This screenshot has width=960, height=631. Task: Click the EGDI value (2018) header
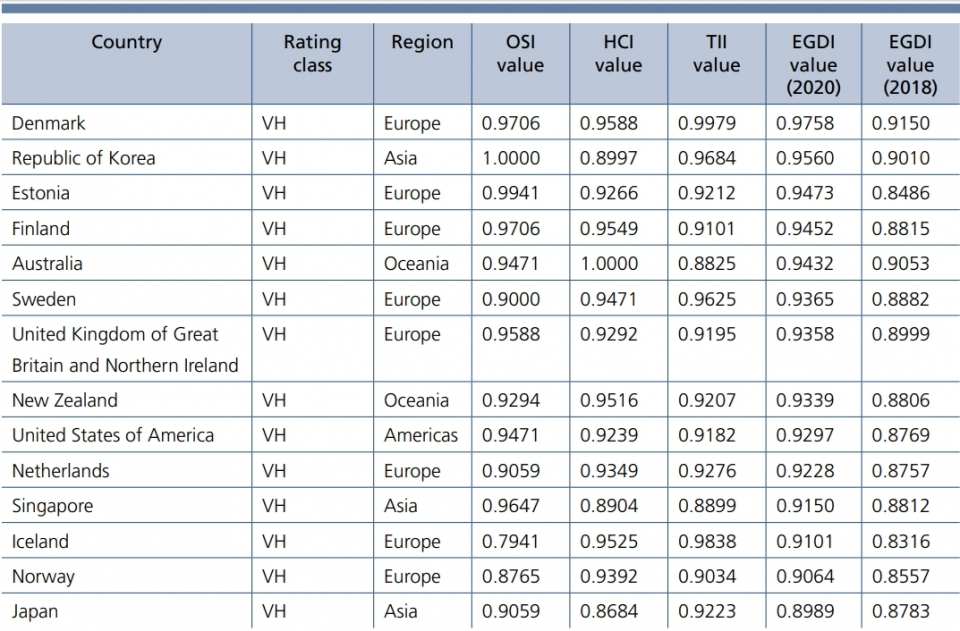(910, 64)
